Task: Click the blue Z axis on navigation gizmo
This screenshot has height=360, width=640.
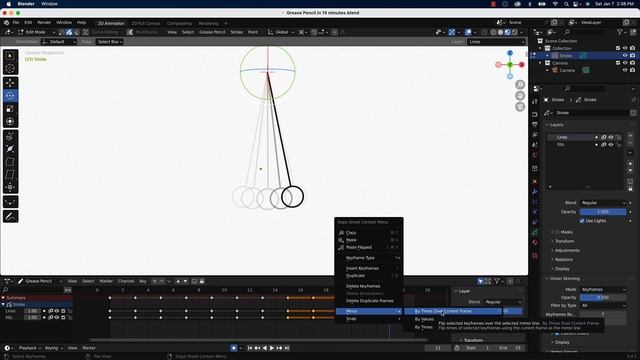Action: pyautogui.click(x=510, y=53)
